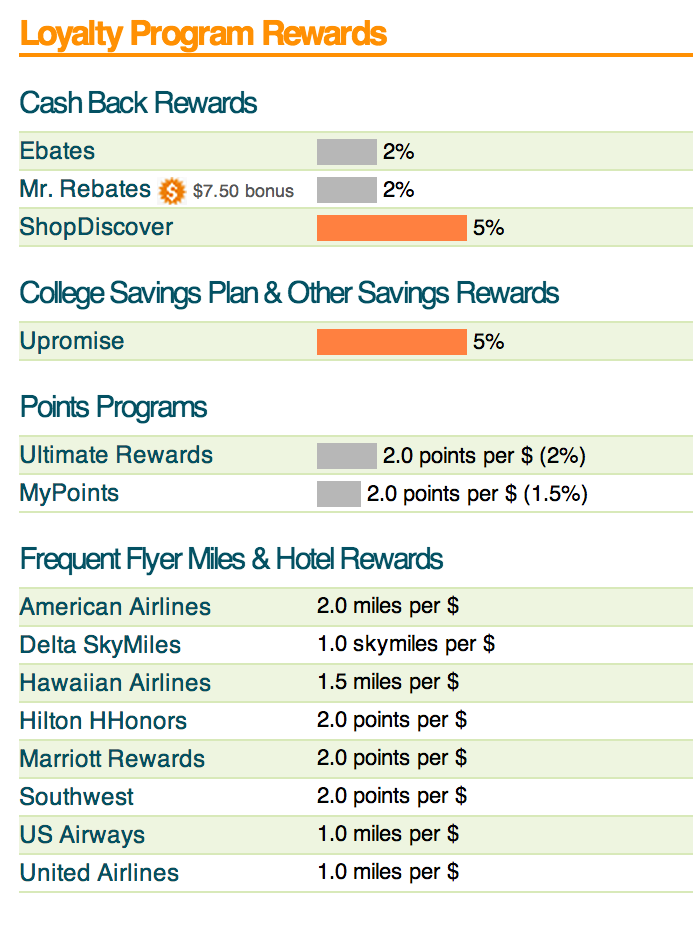Open the MyPoints program link

pos(69,494)
